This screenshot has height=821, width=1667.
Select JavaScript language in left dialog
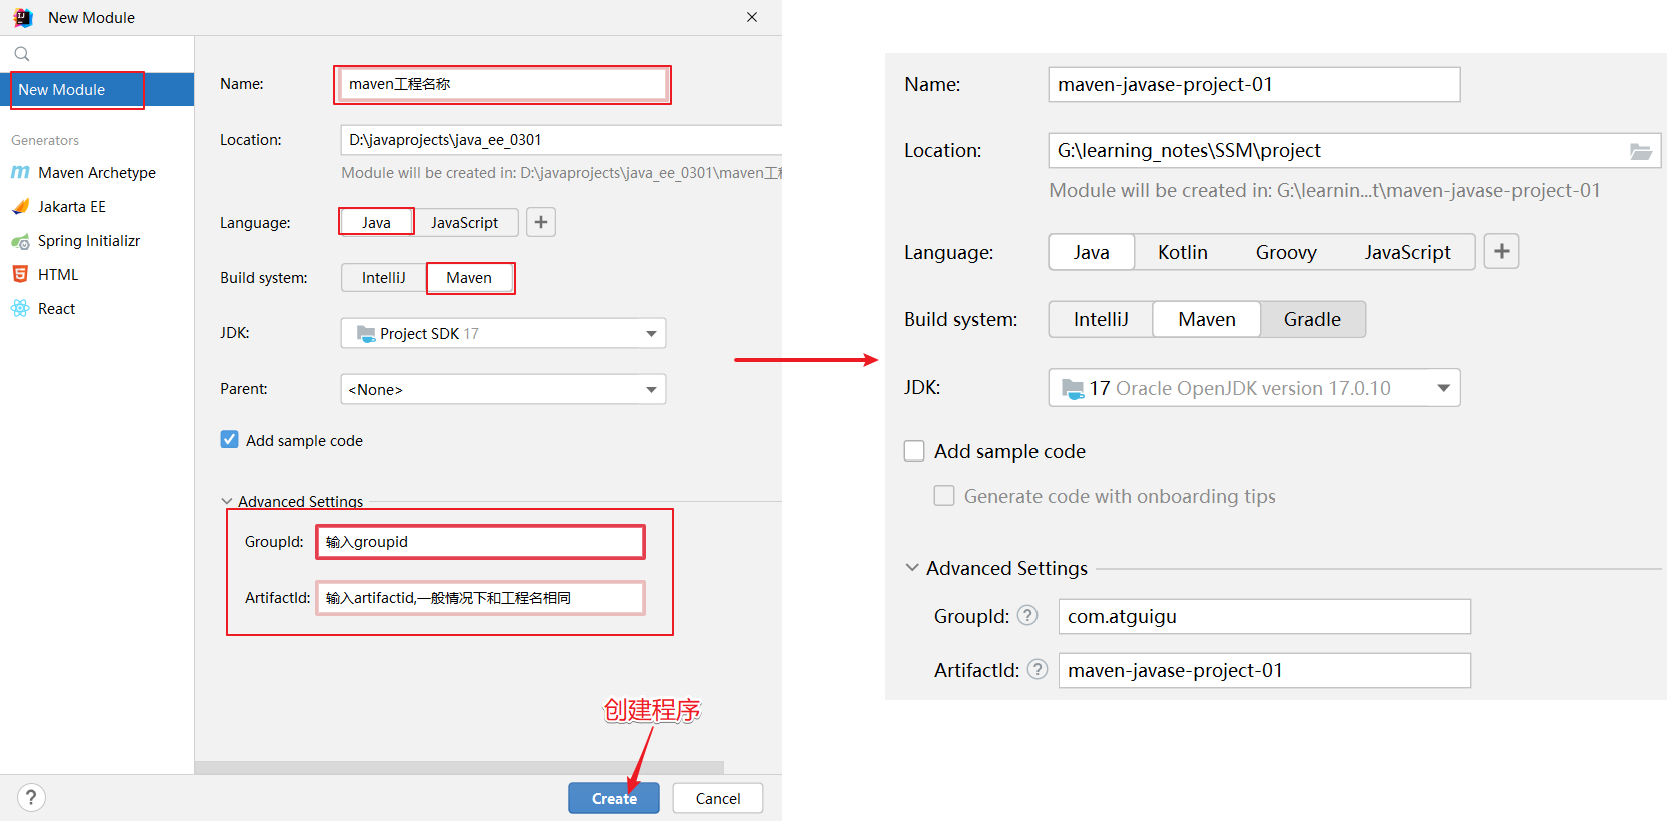point(465,222)
